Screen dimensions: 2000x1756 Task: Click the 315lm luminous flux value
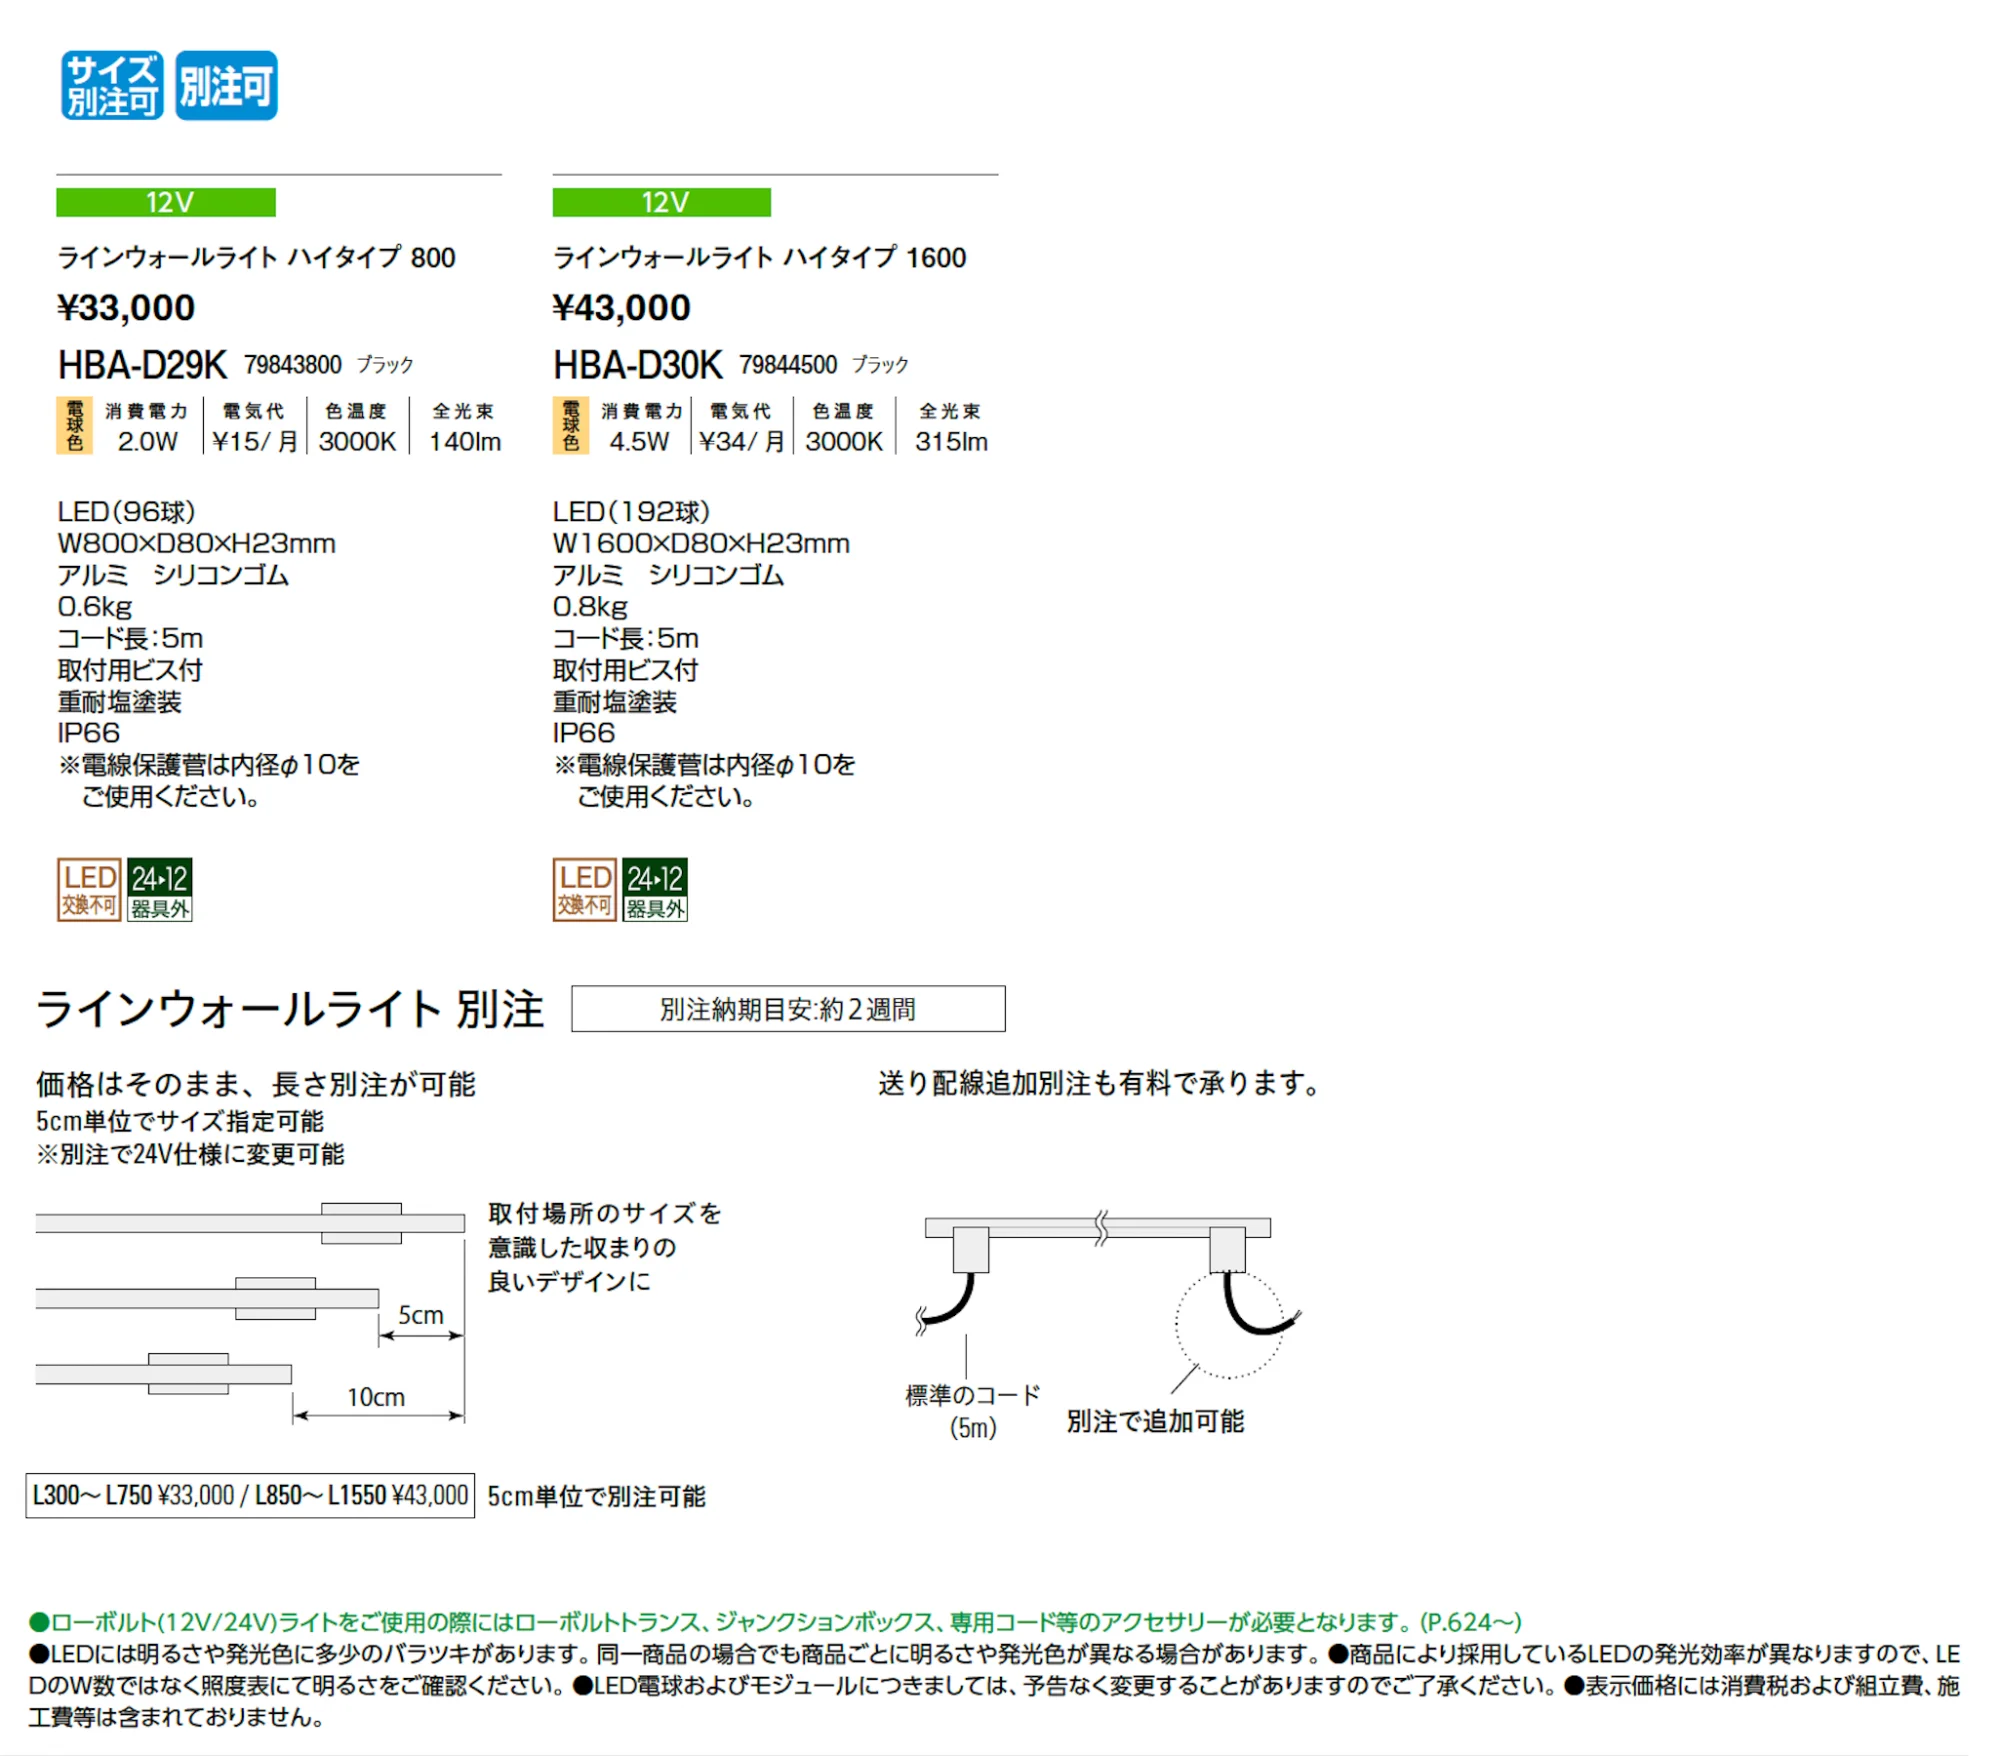[951, 441]
